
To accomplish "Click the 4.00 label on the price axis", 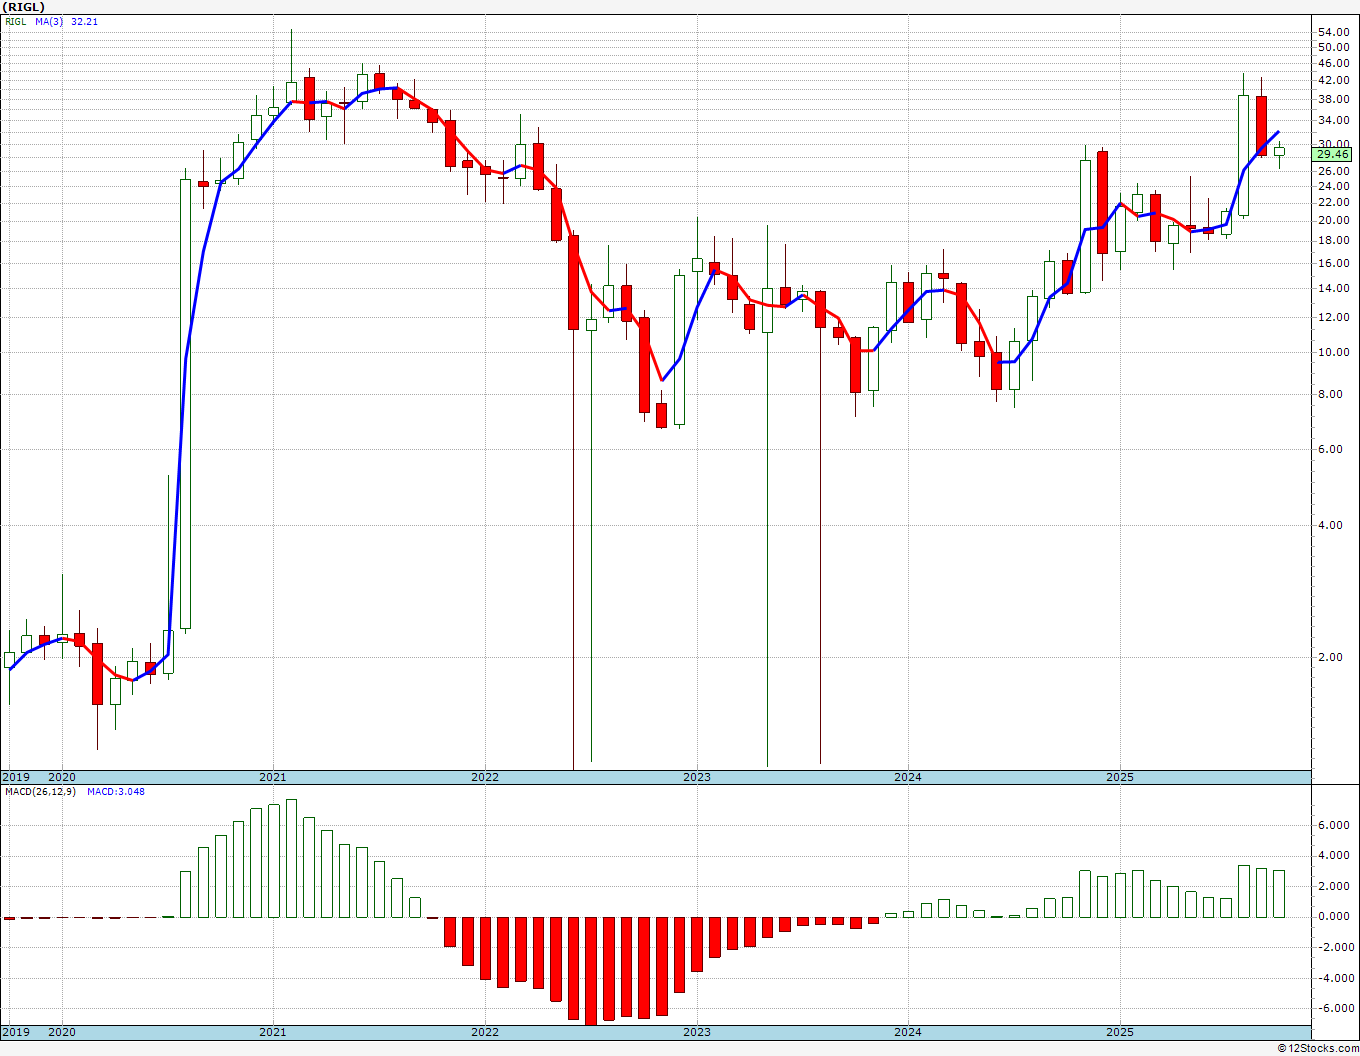I will click(x=1330, y=525).
